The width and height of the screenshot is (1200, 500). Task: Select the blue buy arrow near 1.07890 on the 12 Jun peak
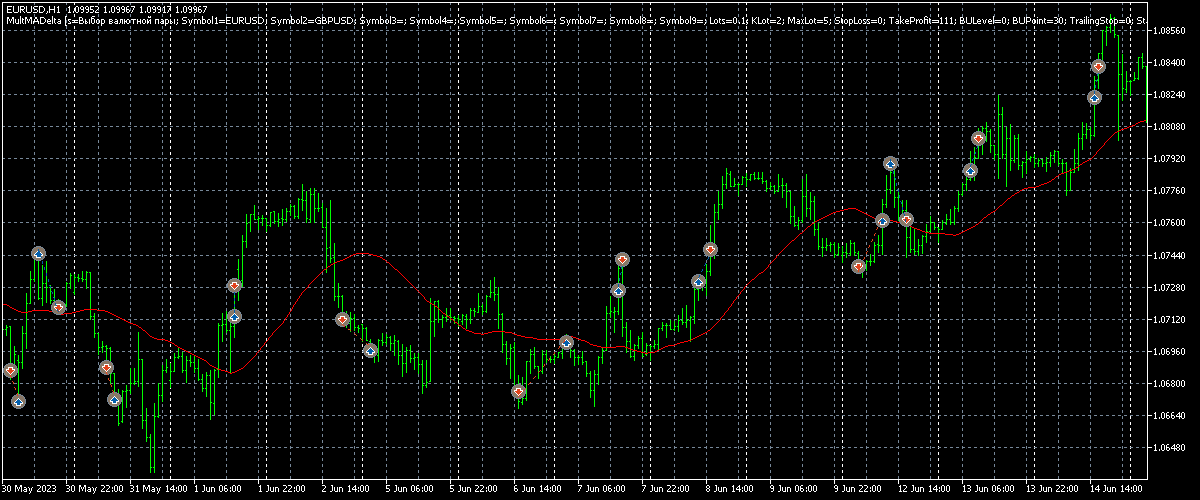point(890,163)
